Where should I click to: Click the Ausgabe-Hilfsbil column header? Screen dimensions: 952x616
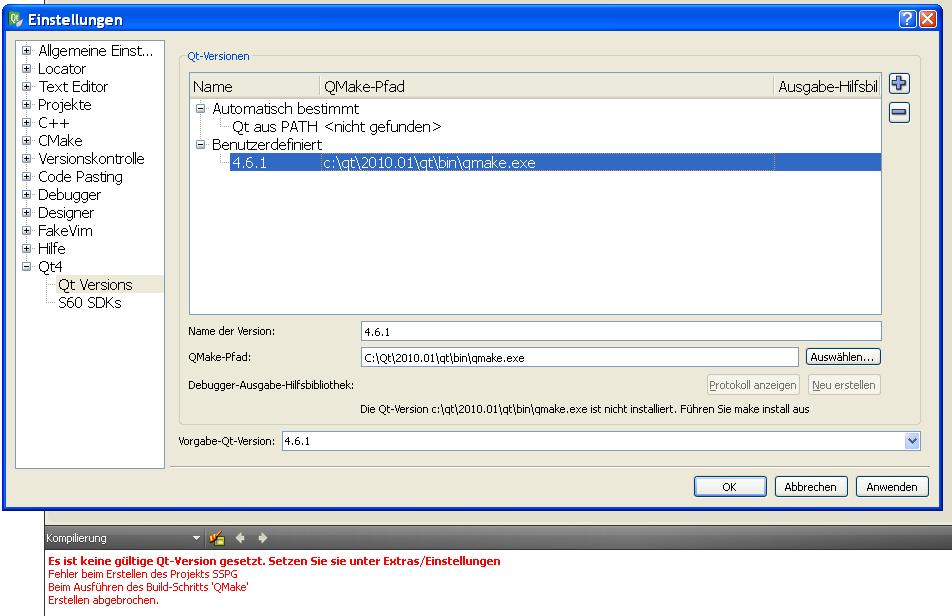click(x=828, y=87)
